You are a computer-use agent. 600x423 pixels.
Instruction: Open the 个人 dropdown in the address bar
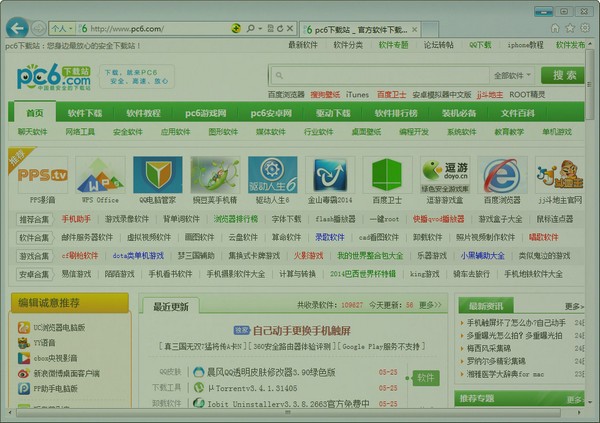[x=62, y=28]
